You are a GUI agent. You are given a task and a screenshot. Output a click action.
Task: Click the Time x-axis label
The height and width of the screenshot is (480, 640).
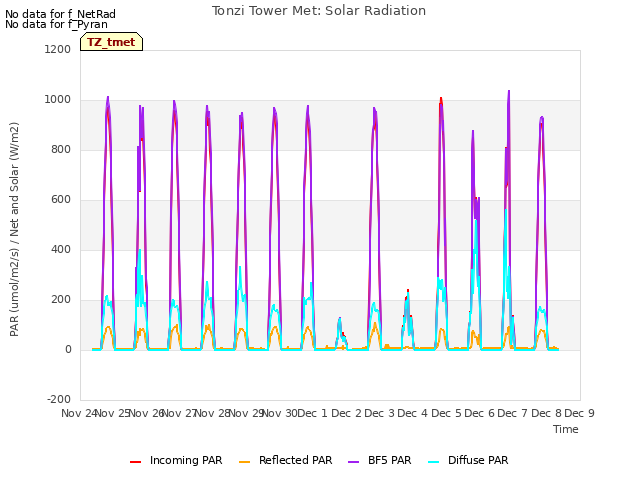click(x=566, y=429)
